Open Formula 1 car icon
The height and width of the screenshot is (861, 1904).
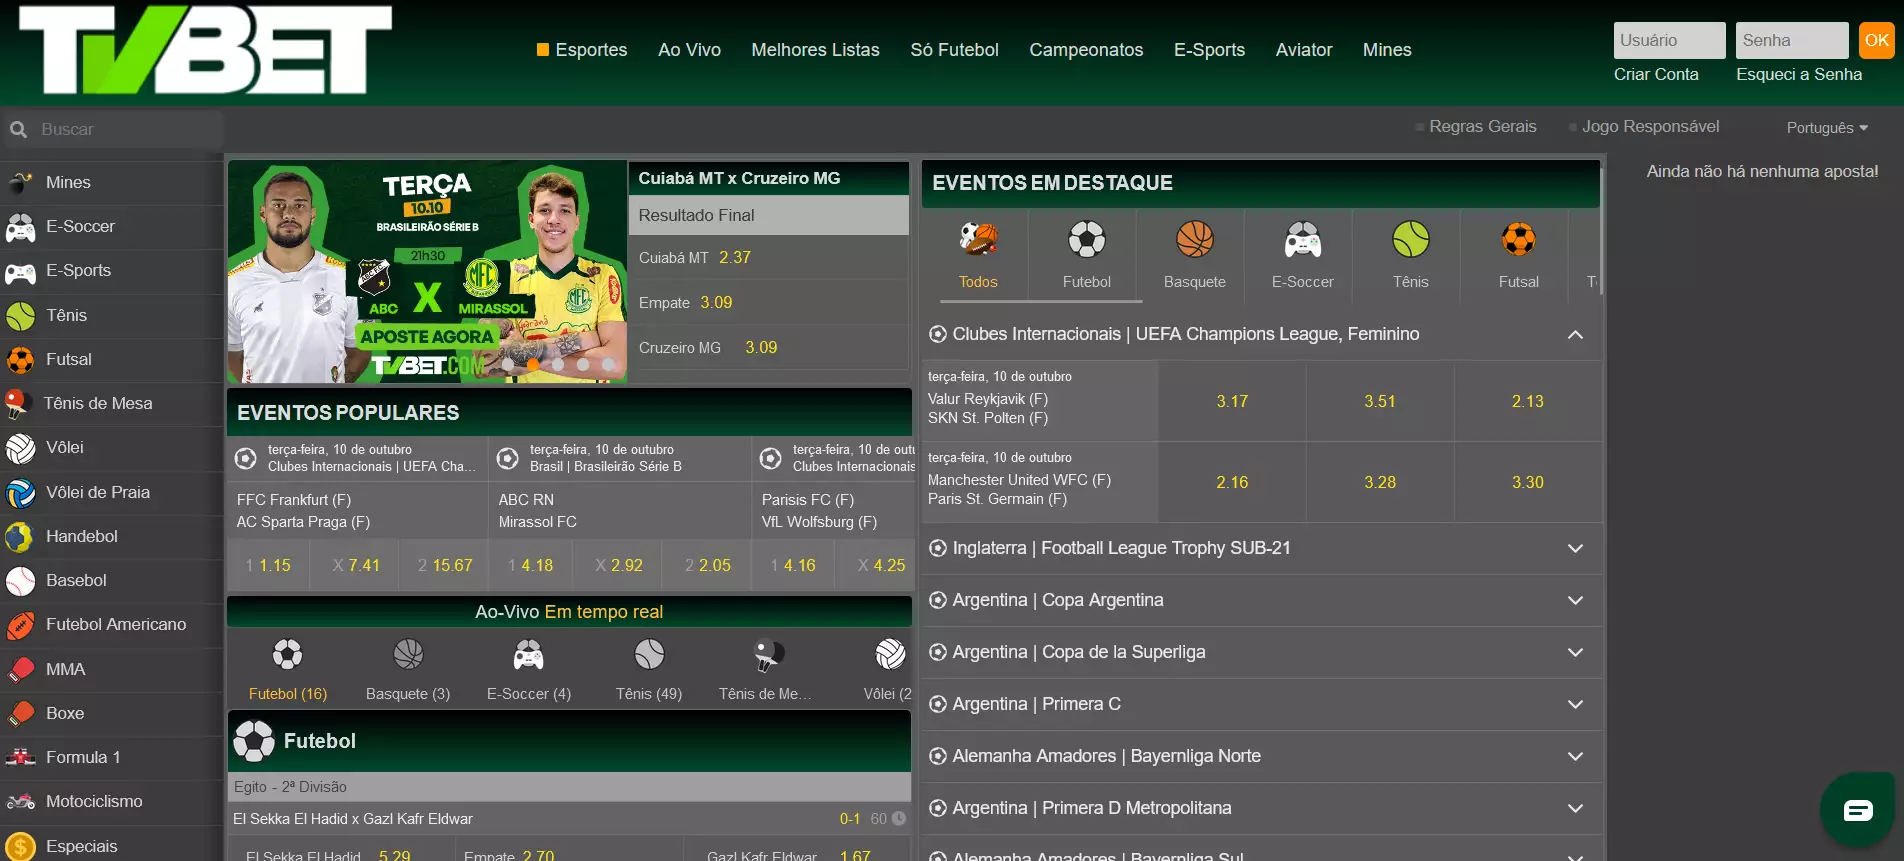coord(20,758)
